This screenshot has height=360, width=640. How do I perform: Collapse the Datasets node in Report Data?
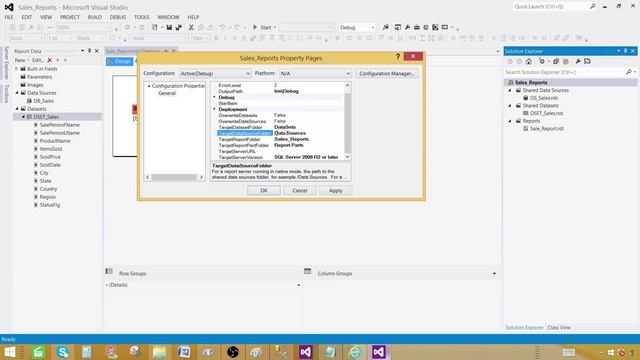click(x=17, y=109)
